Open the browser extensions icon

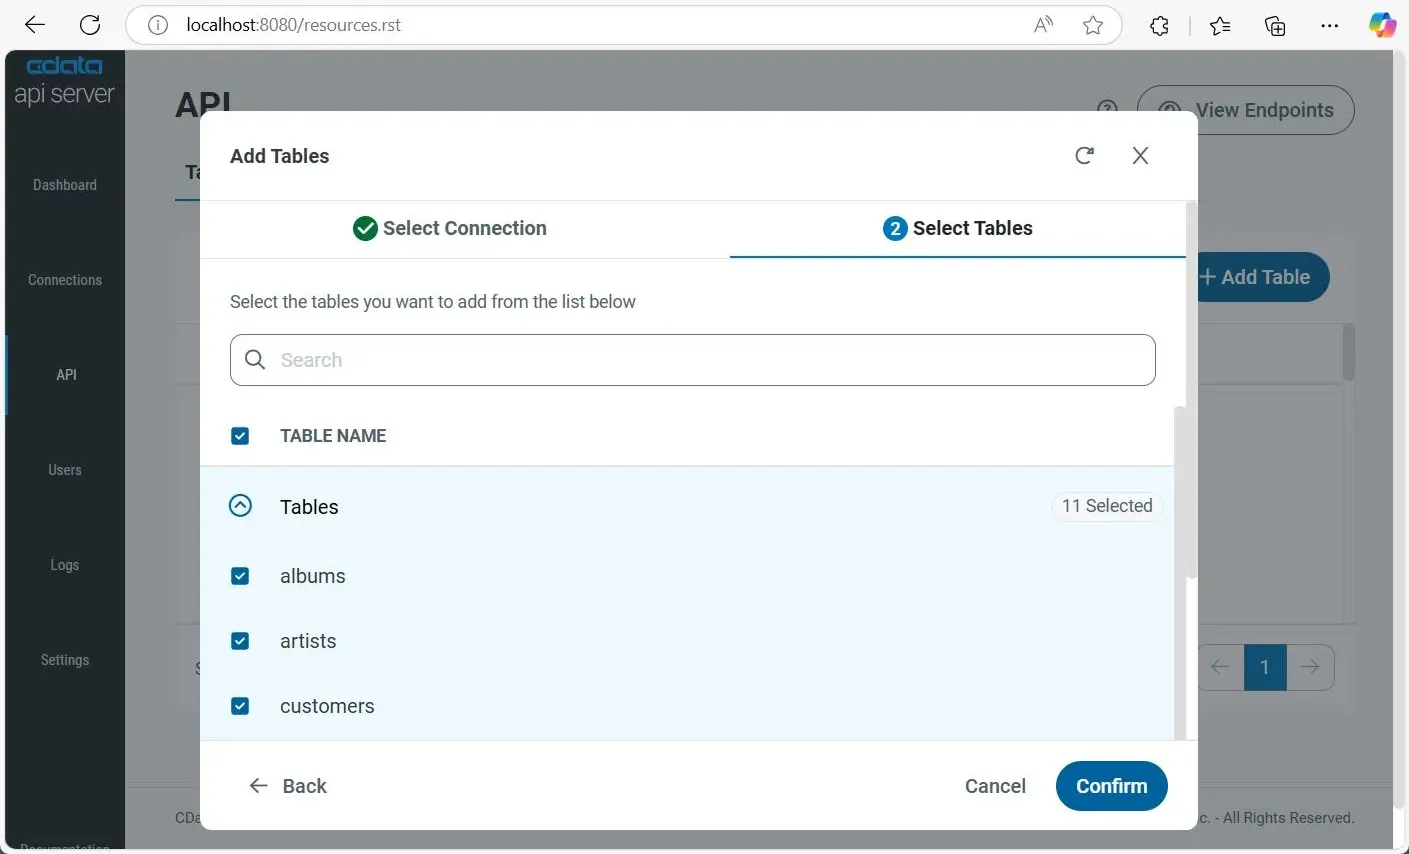click(x=1159, y=26)
